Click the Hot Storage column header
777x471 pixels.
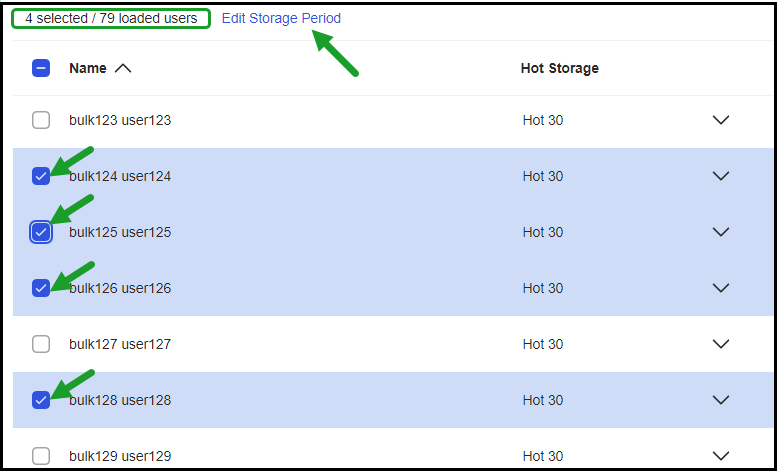tap(559, 68)
